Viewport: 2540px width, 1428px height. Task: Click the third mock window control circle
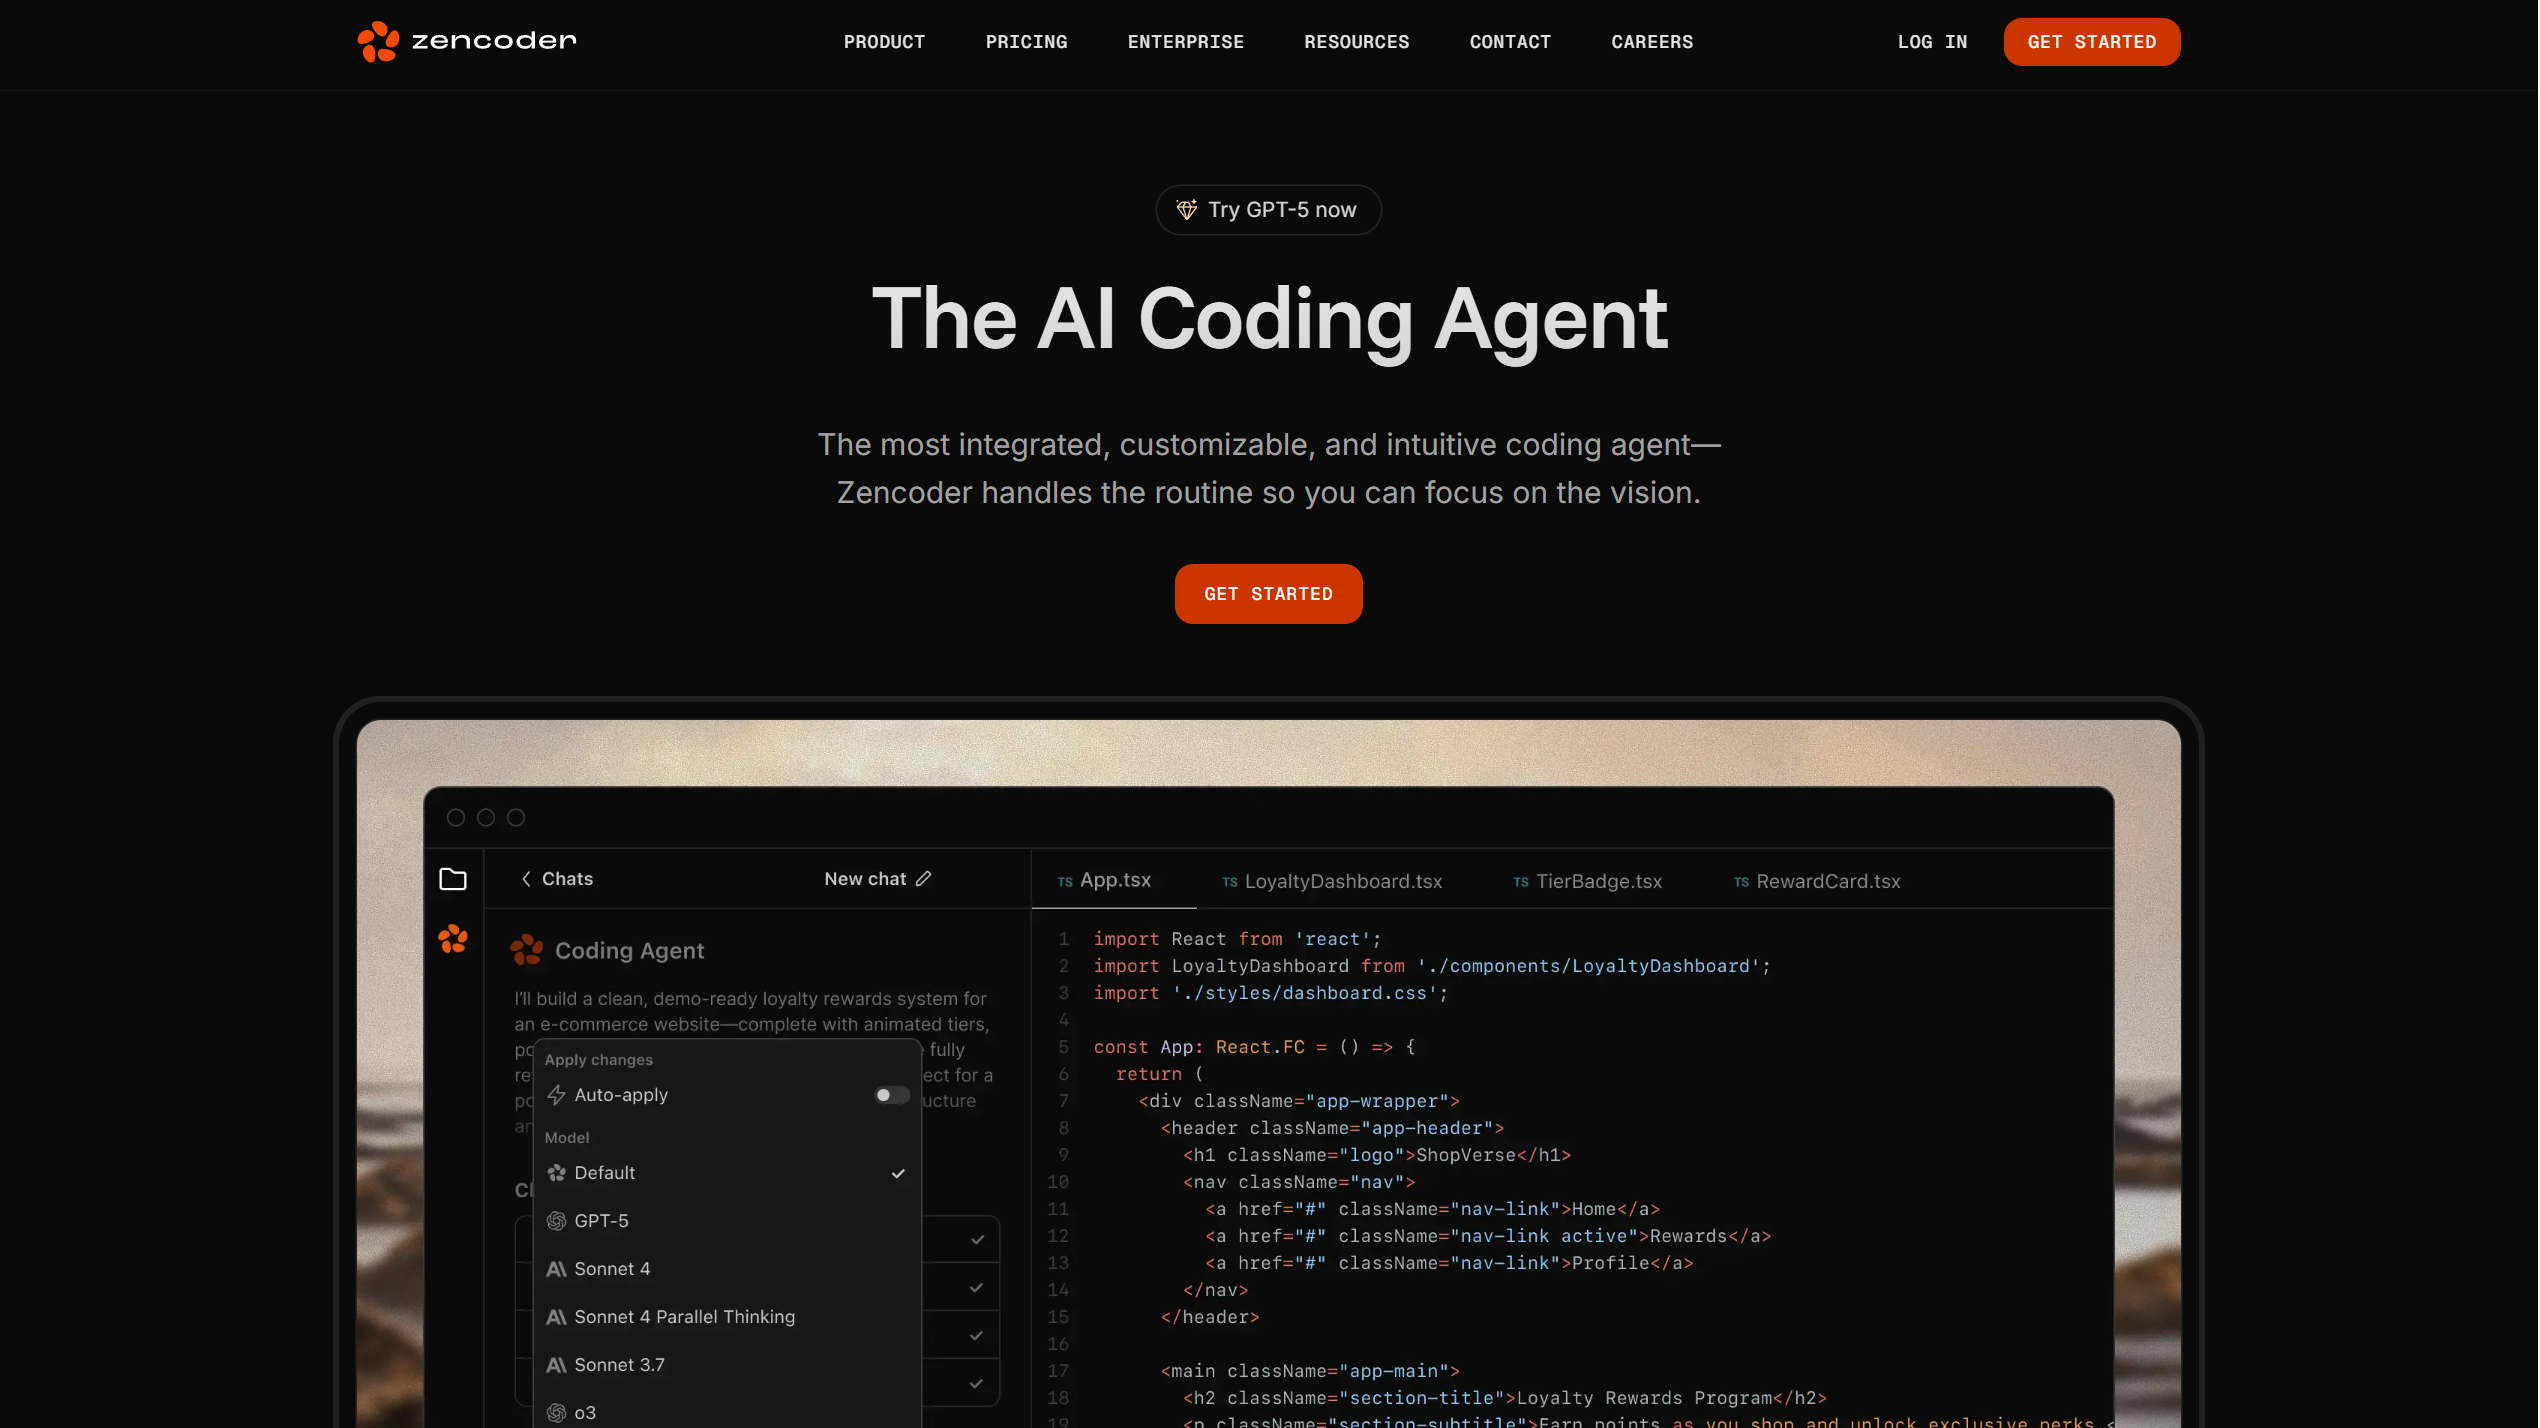click(x=516, y=818)
